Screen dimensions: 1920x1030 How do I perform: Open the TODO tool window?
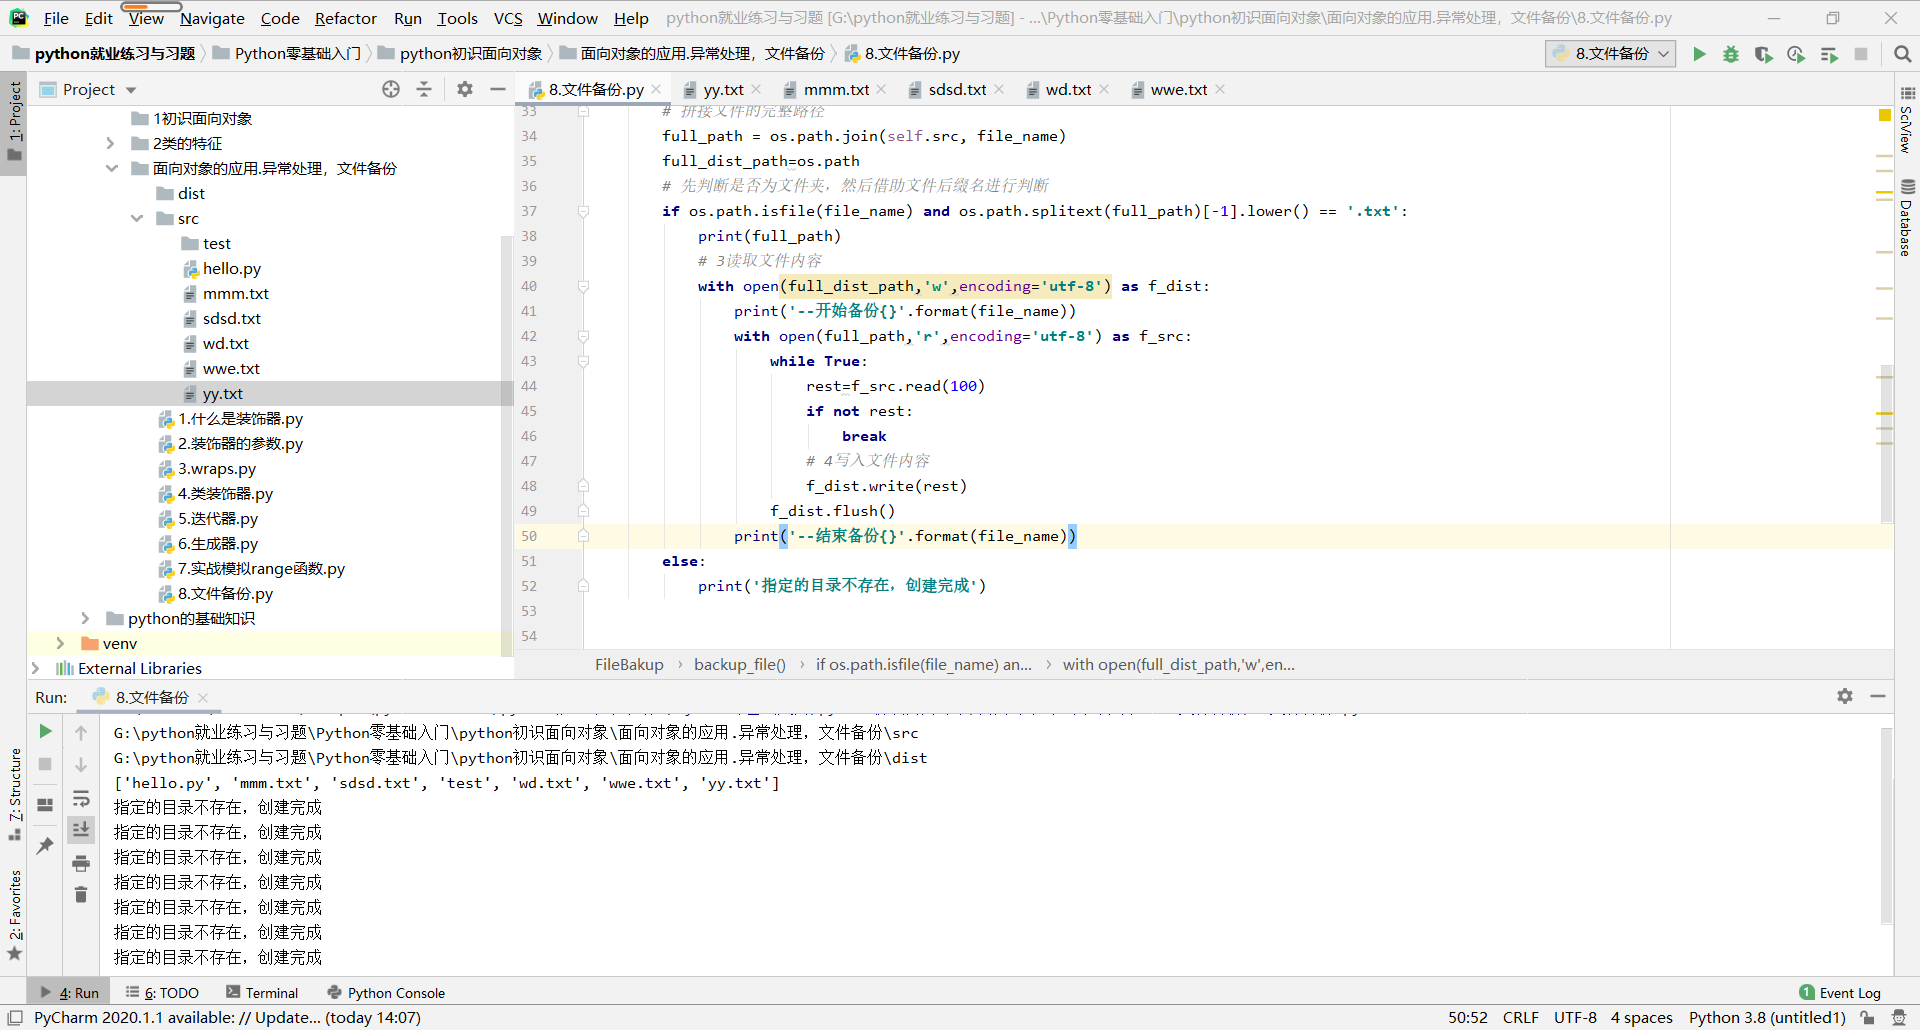click(162, 992)
